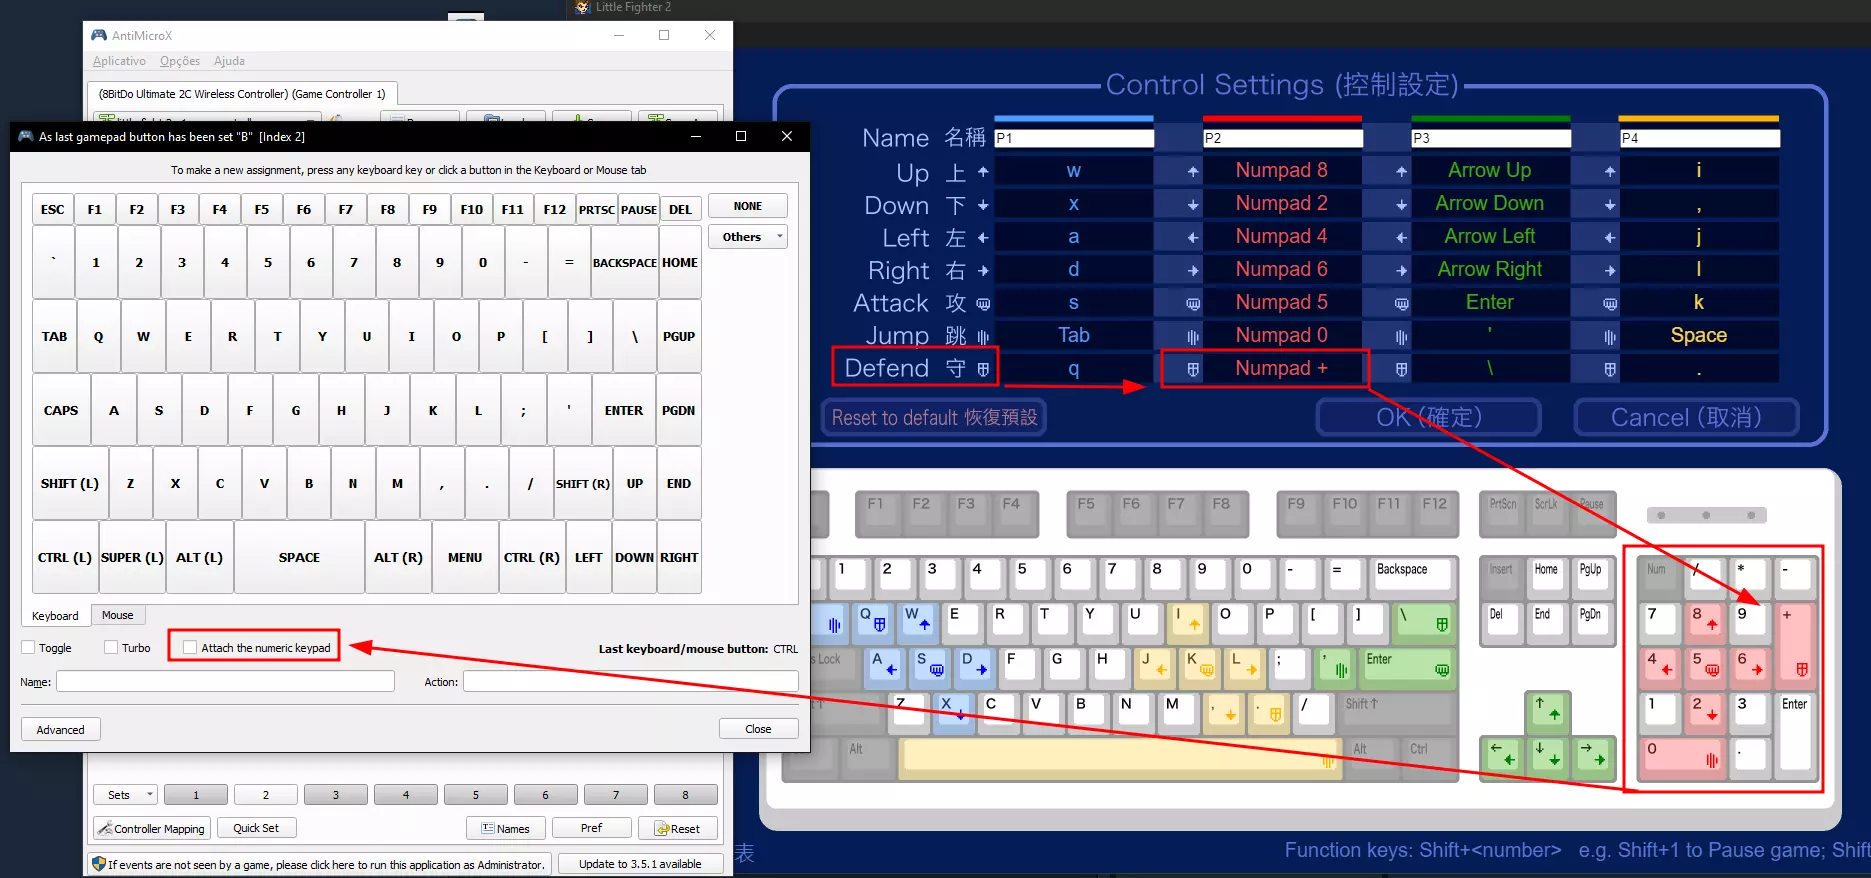The height and width of the screenshot is (878, 1871).
Task: Switch to the Keyboard tab
Action: click(55, 616)
